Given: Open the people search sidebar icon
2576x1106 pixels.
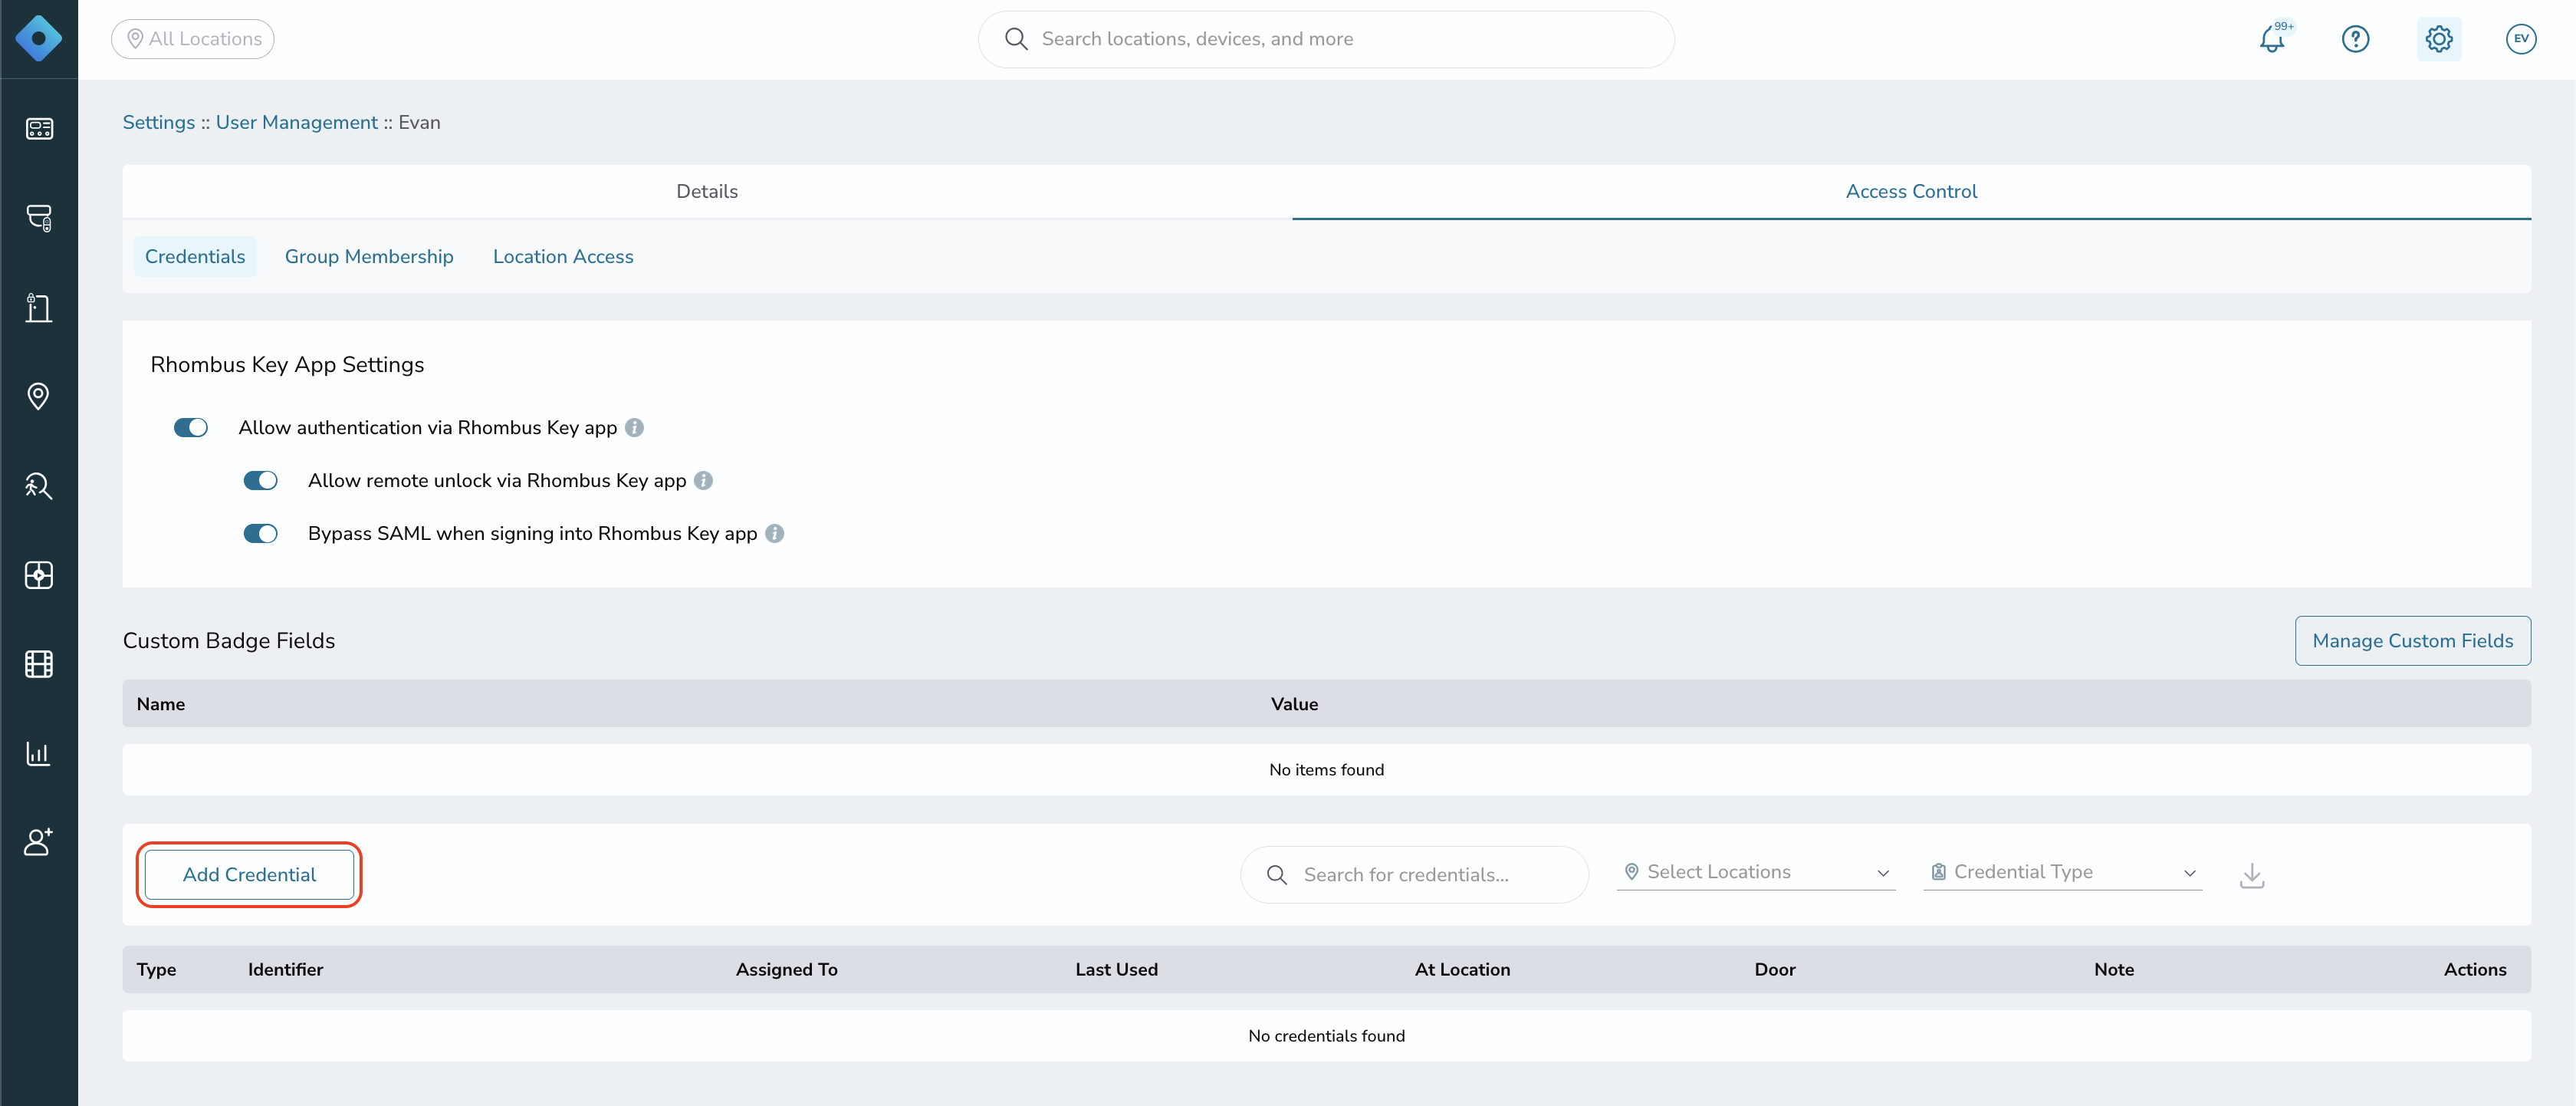Looking at the screenshot, I should click(x=39, y=485).
